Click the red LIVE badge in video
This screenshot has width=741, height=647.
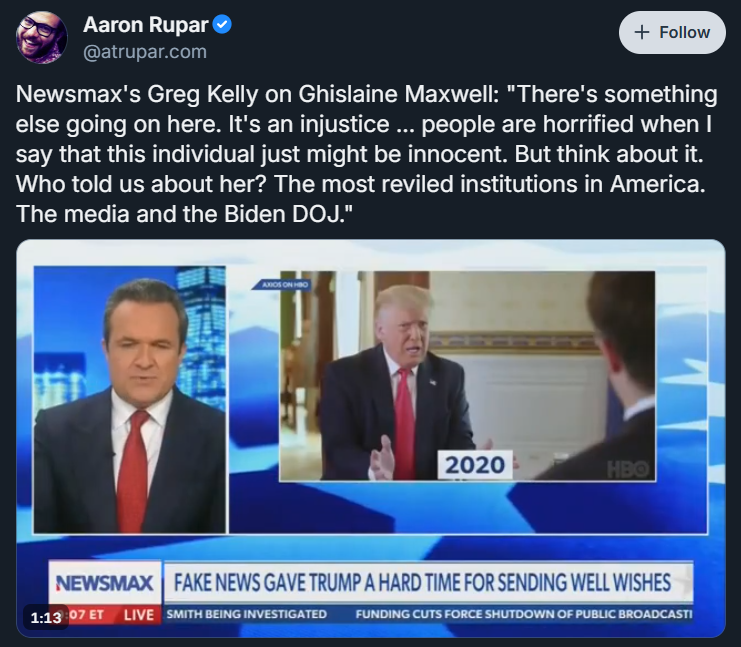pyautogui.click(x=138, y=615)
